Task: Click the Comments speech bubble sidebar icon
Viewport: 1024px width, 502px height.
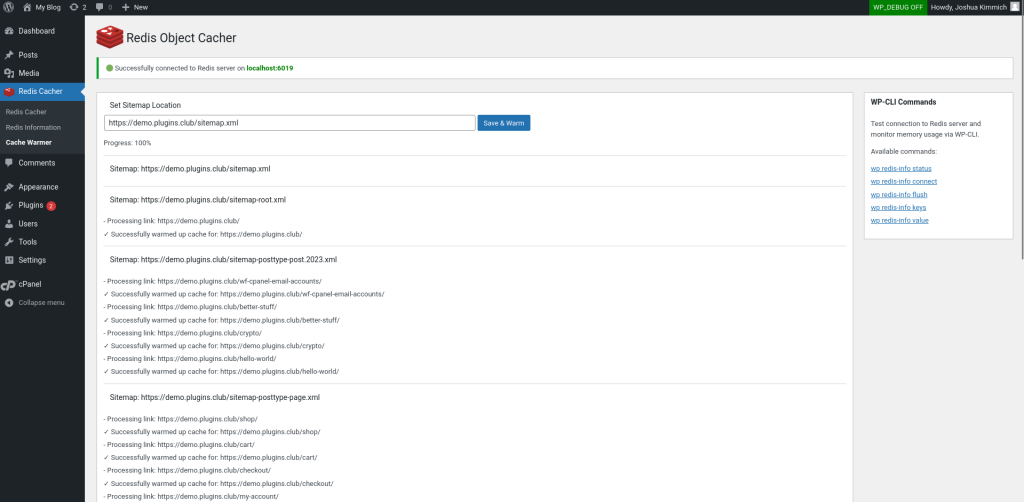Action: 9,163
